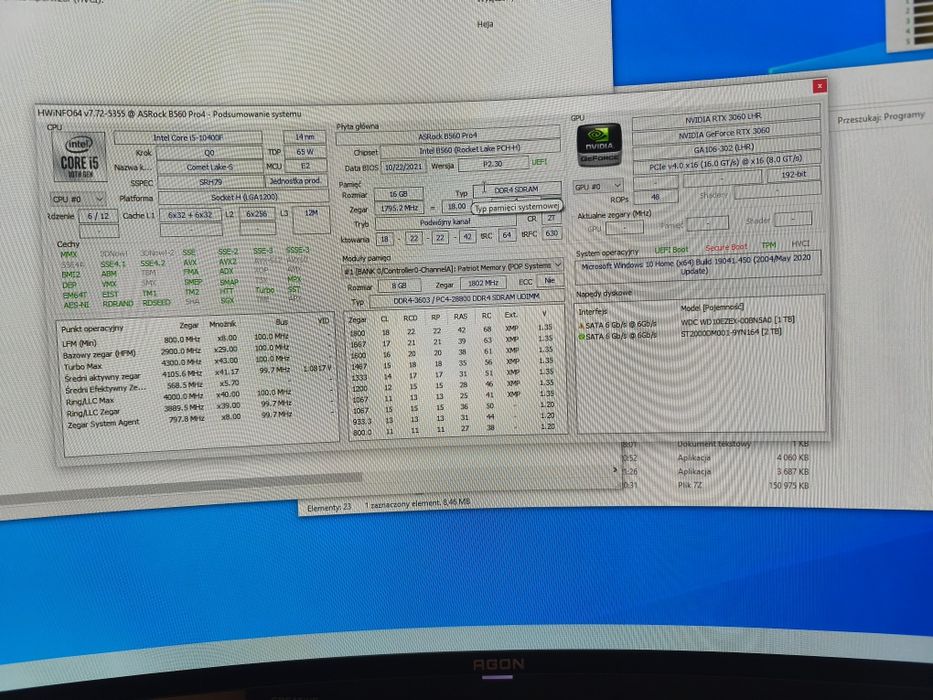Click the '14 nm' process value

(304, 137)
